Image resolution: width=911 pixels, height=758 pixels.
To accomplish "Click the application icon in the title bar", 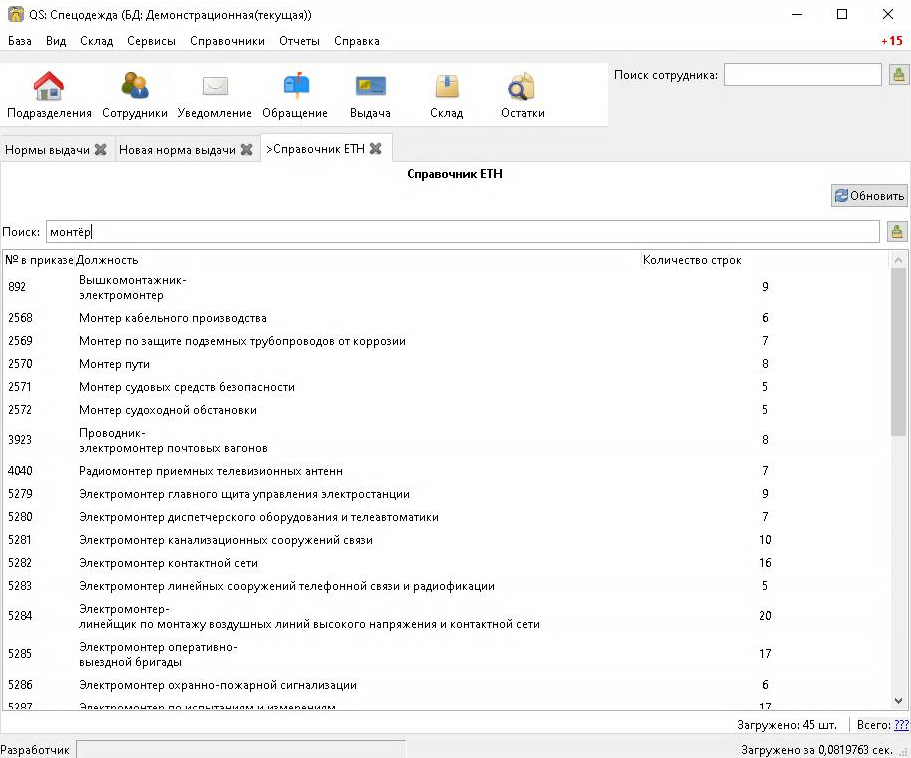I will coord(16,15).
